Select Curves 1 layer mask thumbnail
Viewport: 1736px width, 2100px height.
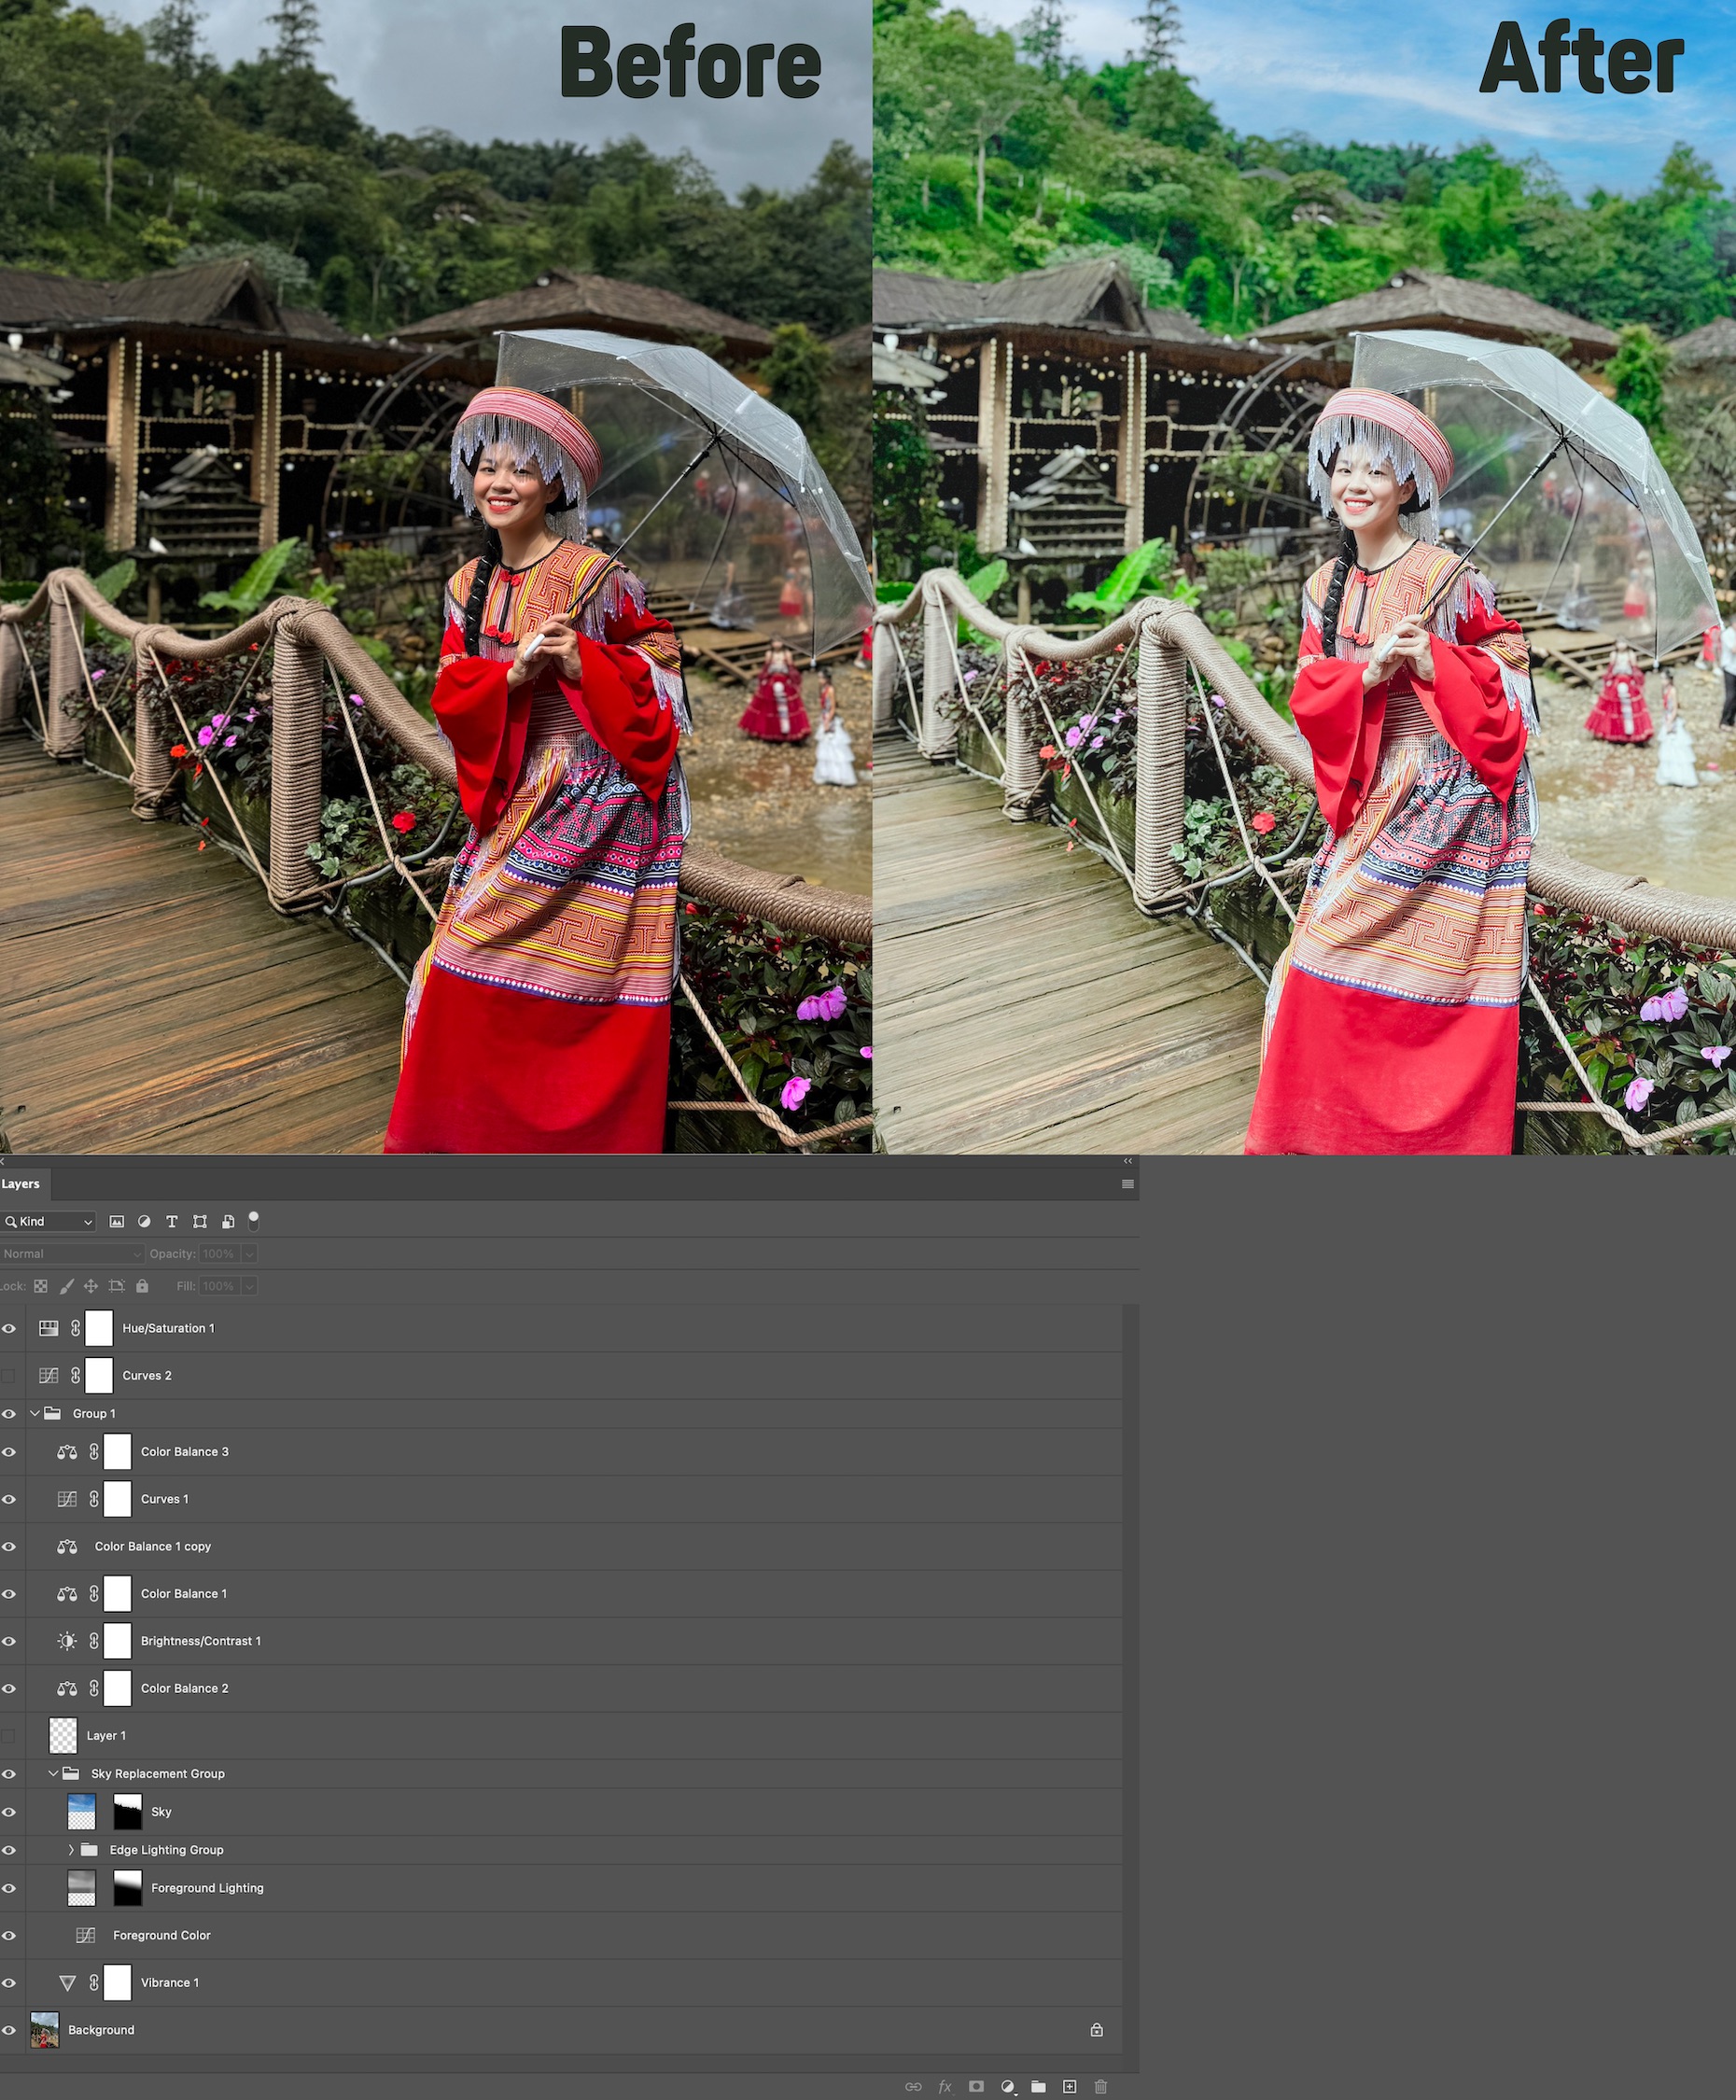tap(117, 1499)
